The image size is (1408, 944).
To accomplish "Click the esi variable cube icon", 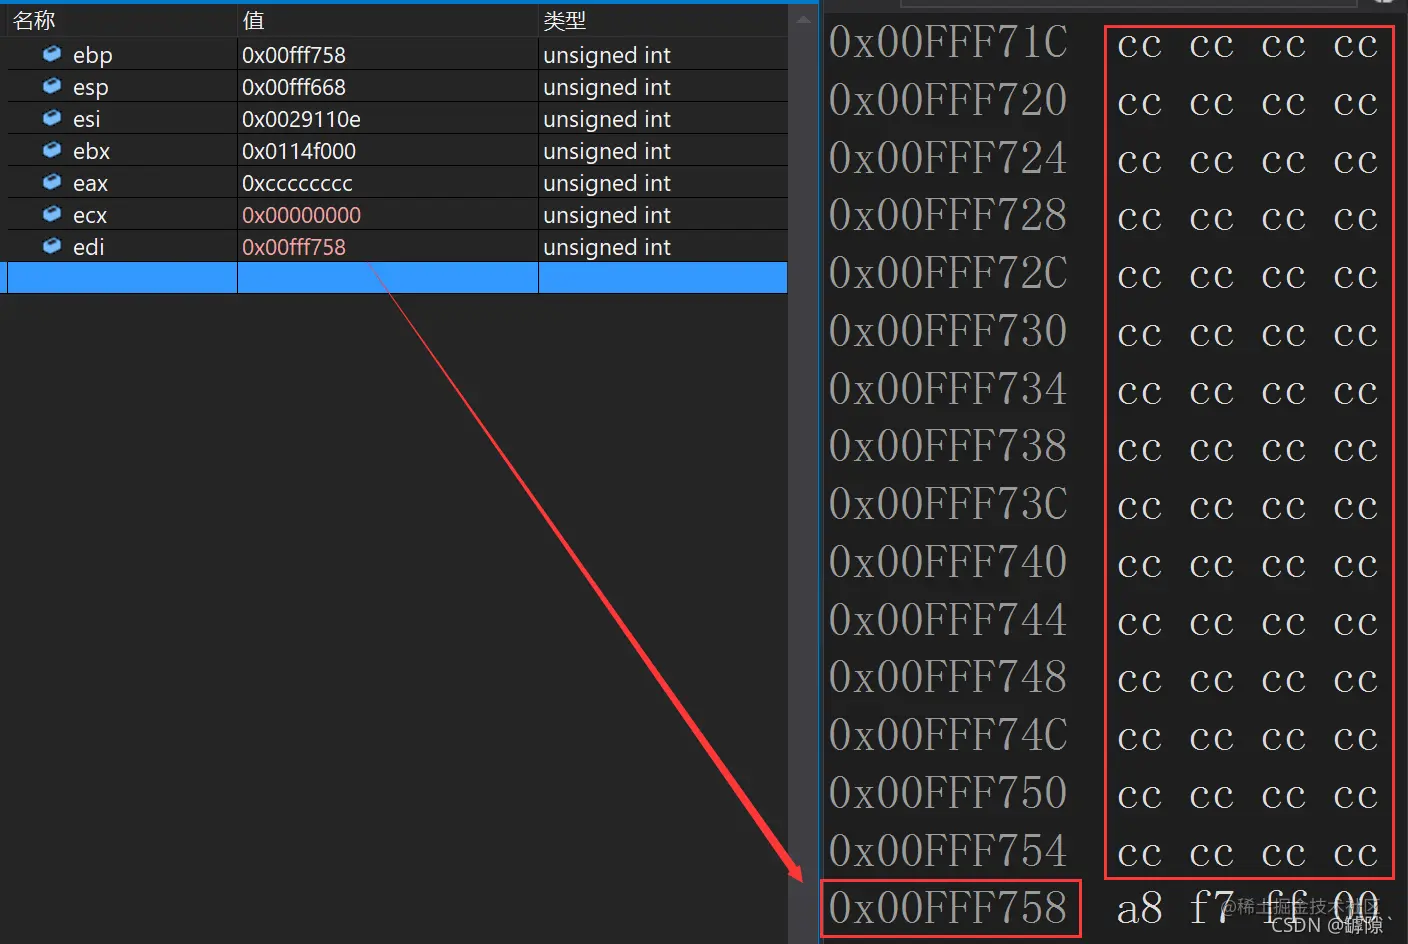I will pos(52,118).
